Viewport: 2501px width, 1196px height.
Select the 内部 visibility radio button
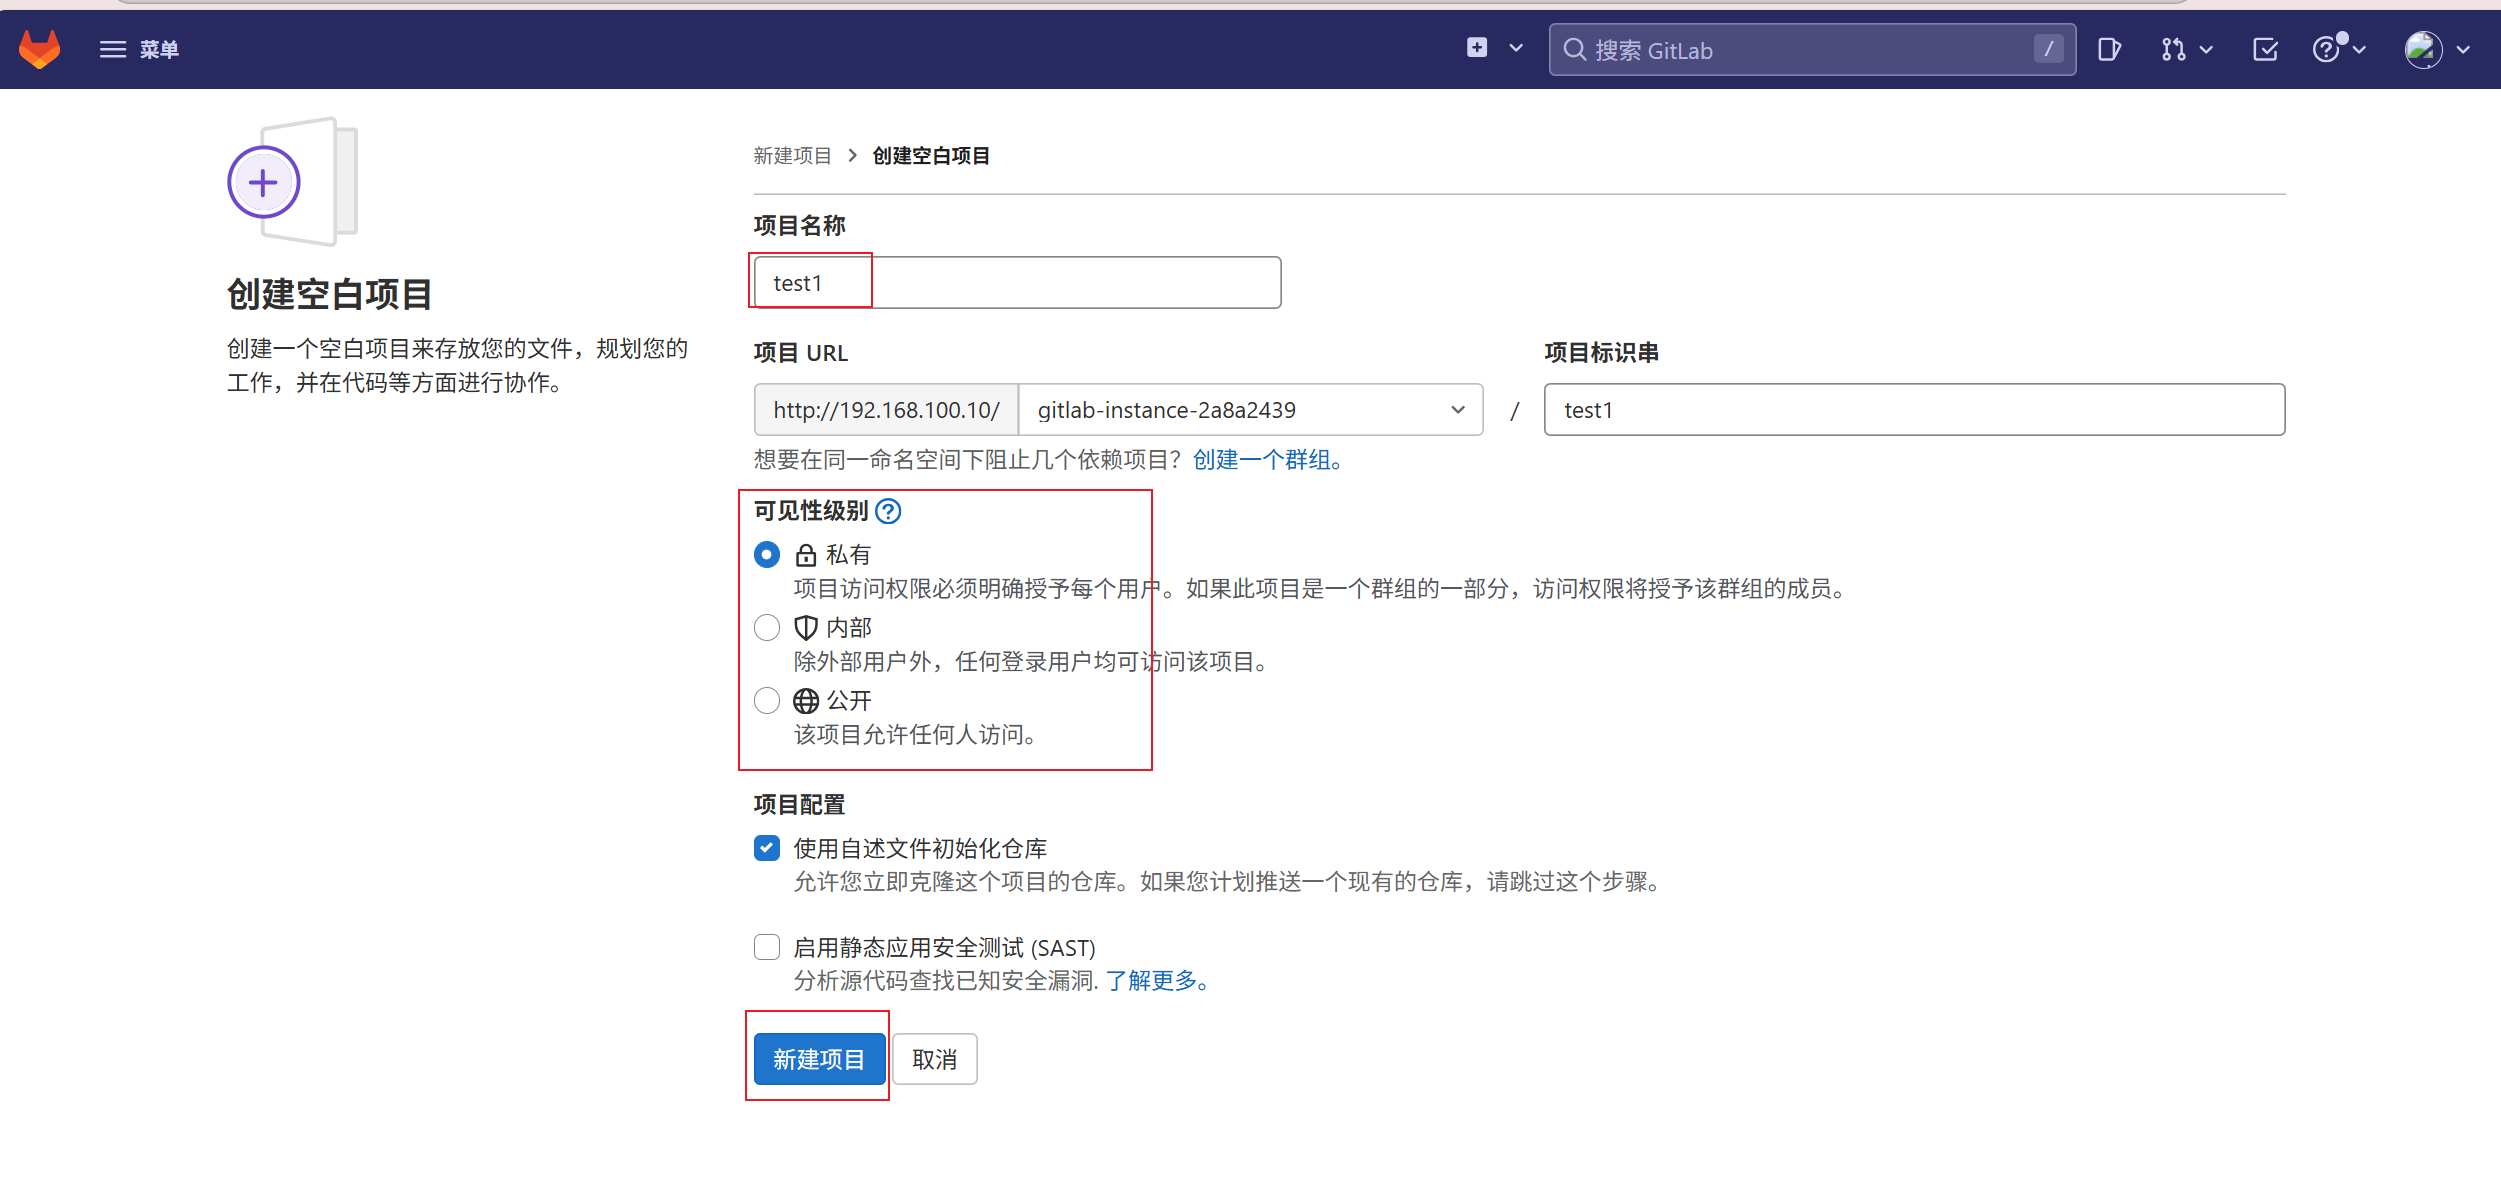[767, 628]
